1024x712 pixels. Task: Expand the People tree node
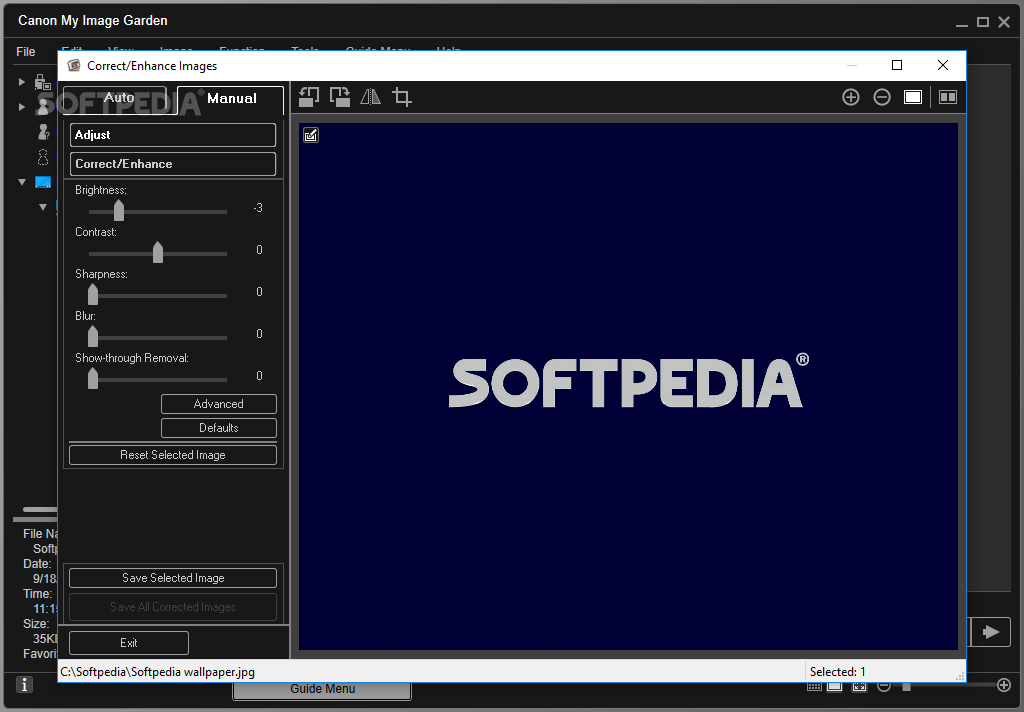pos(22,106)
